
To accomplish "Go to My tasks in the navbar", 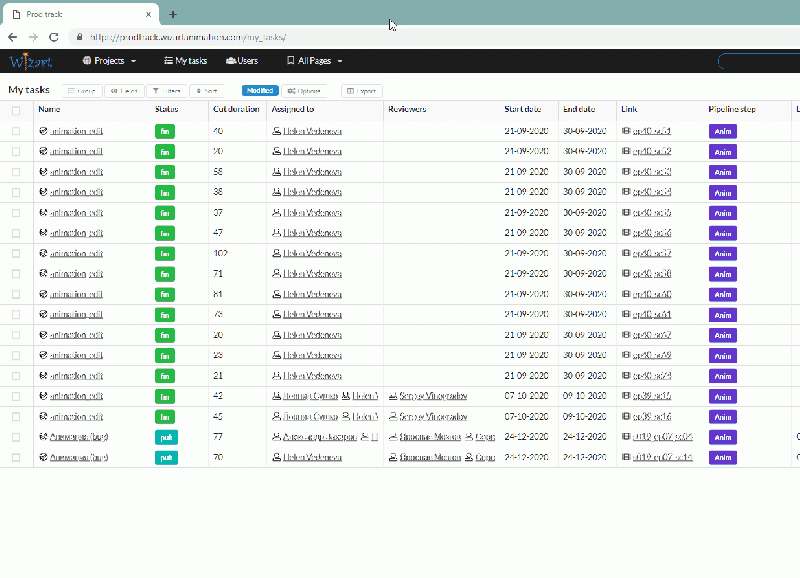I will pos(184,61).
